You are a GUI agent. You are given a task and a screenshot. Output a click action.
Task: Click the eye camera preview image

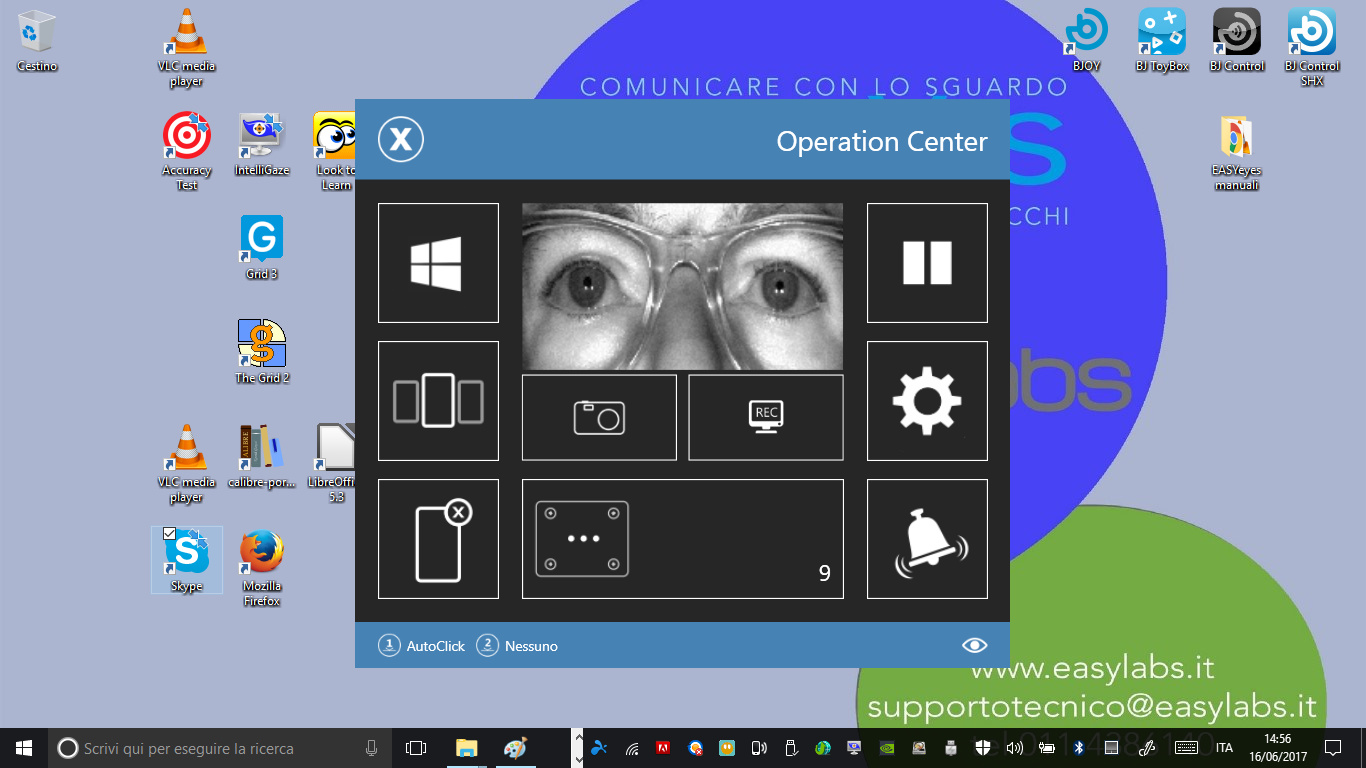[683, 287]
